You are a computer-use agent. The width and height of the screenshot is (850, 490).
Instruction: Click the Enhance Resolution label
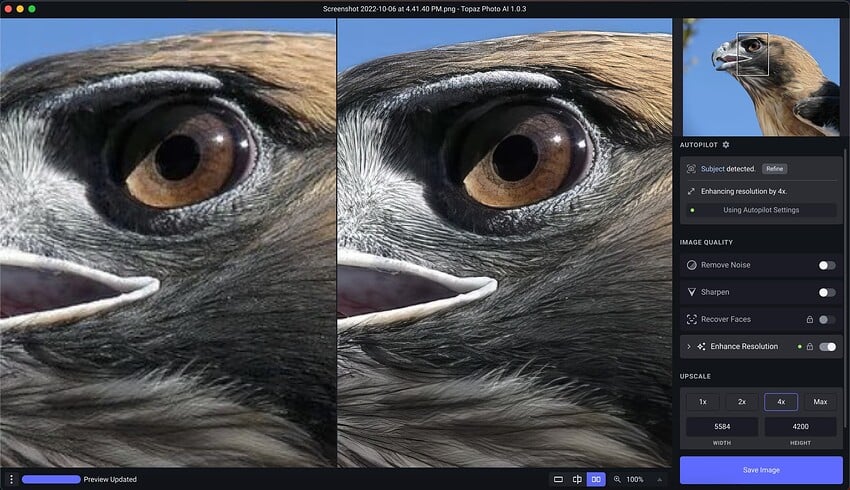pyautogui.click(x=744, y=346)
